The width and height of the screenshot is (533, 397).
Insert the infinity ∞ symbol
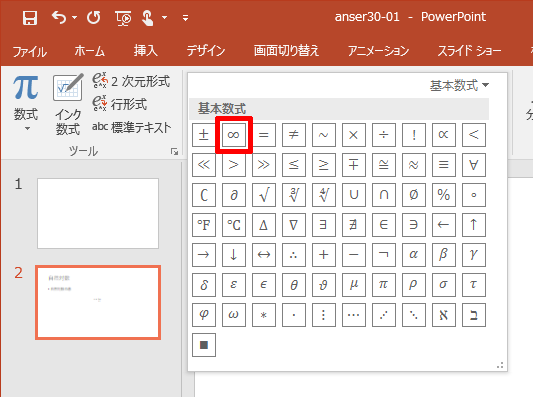pyautogui.click(x=234, y=135)
